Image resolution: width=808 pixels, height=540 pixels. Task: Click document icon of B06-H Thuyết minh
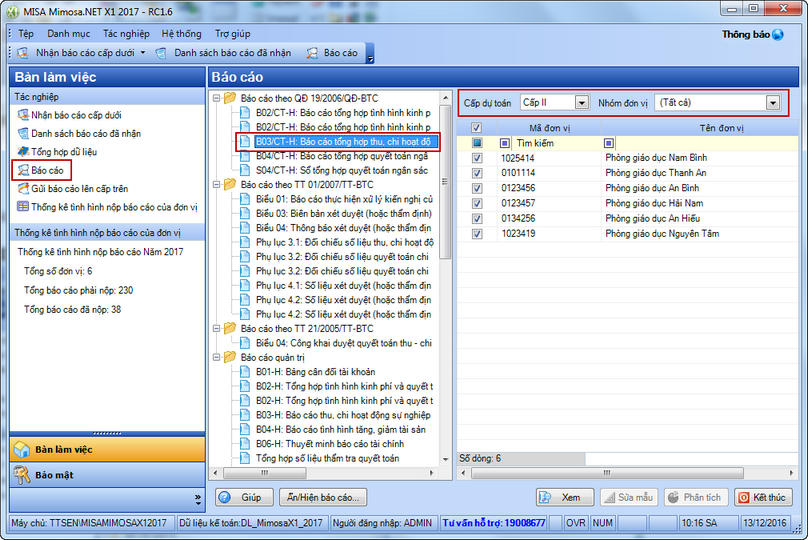(245, 444)
